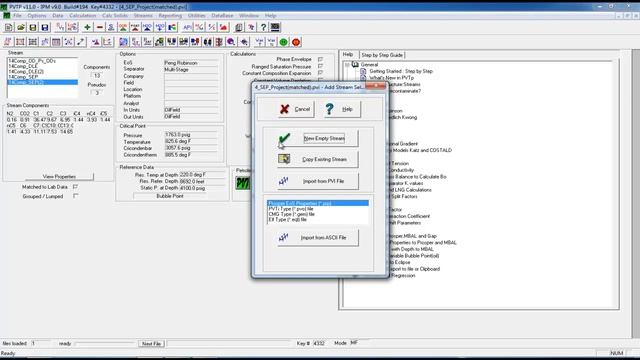Screen dimensions: 640x360
Task: Click the Bubble Point button
Action: point(170,196)
